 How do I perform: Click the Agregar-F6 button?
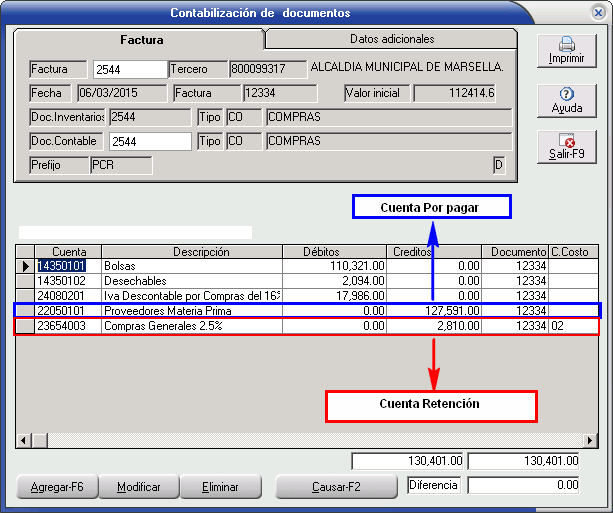click(57, 487)
